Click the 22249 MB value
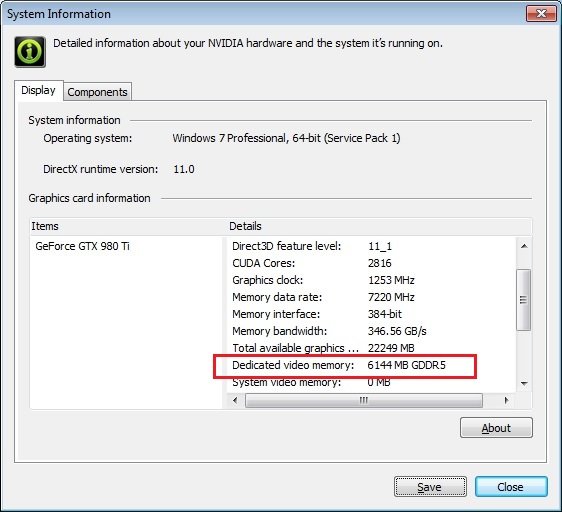 [391, 348]
